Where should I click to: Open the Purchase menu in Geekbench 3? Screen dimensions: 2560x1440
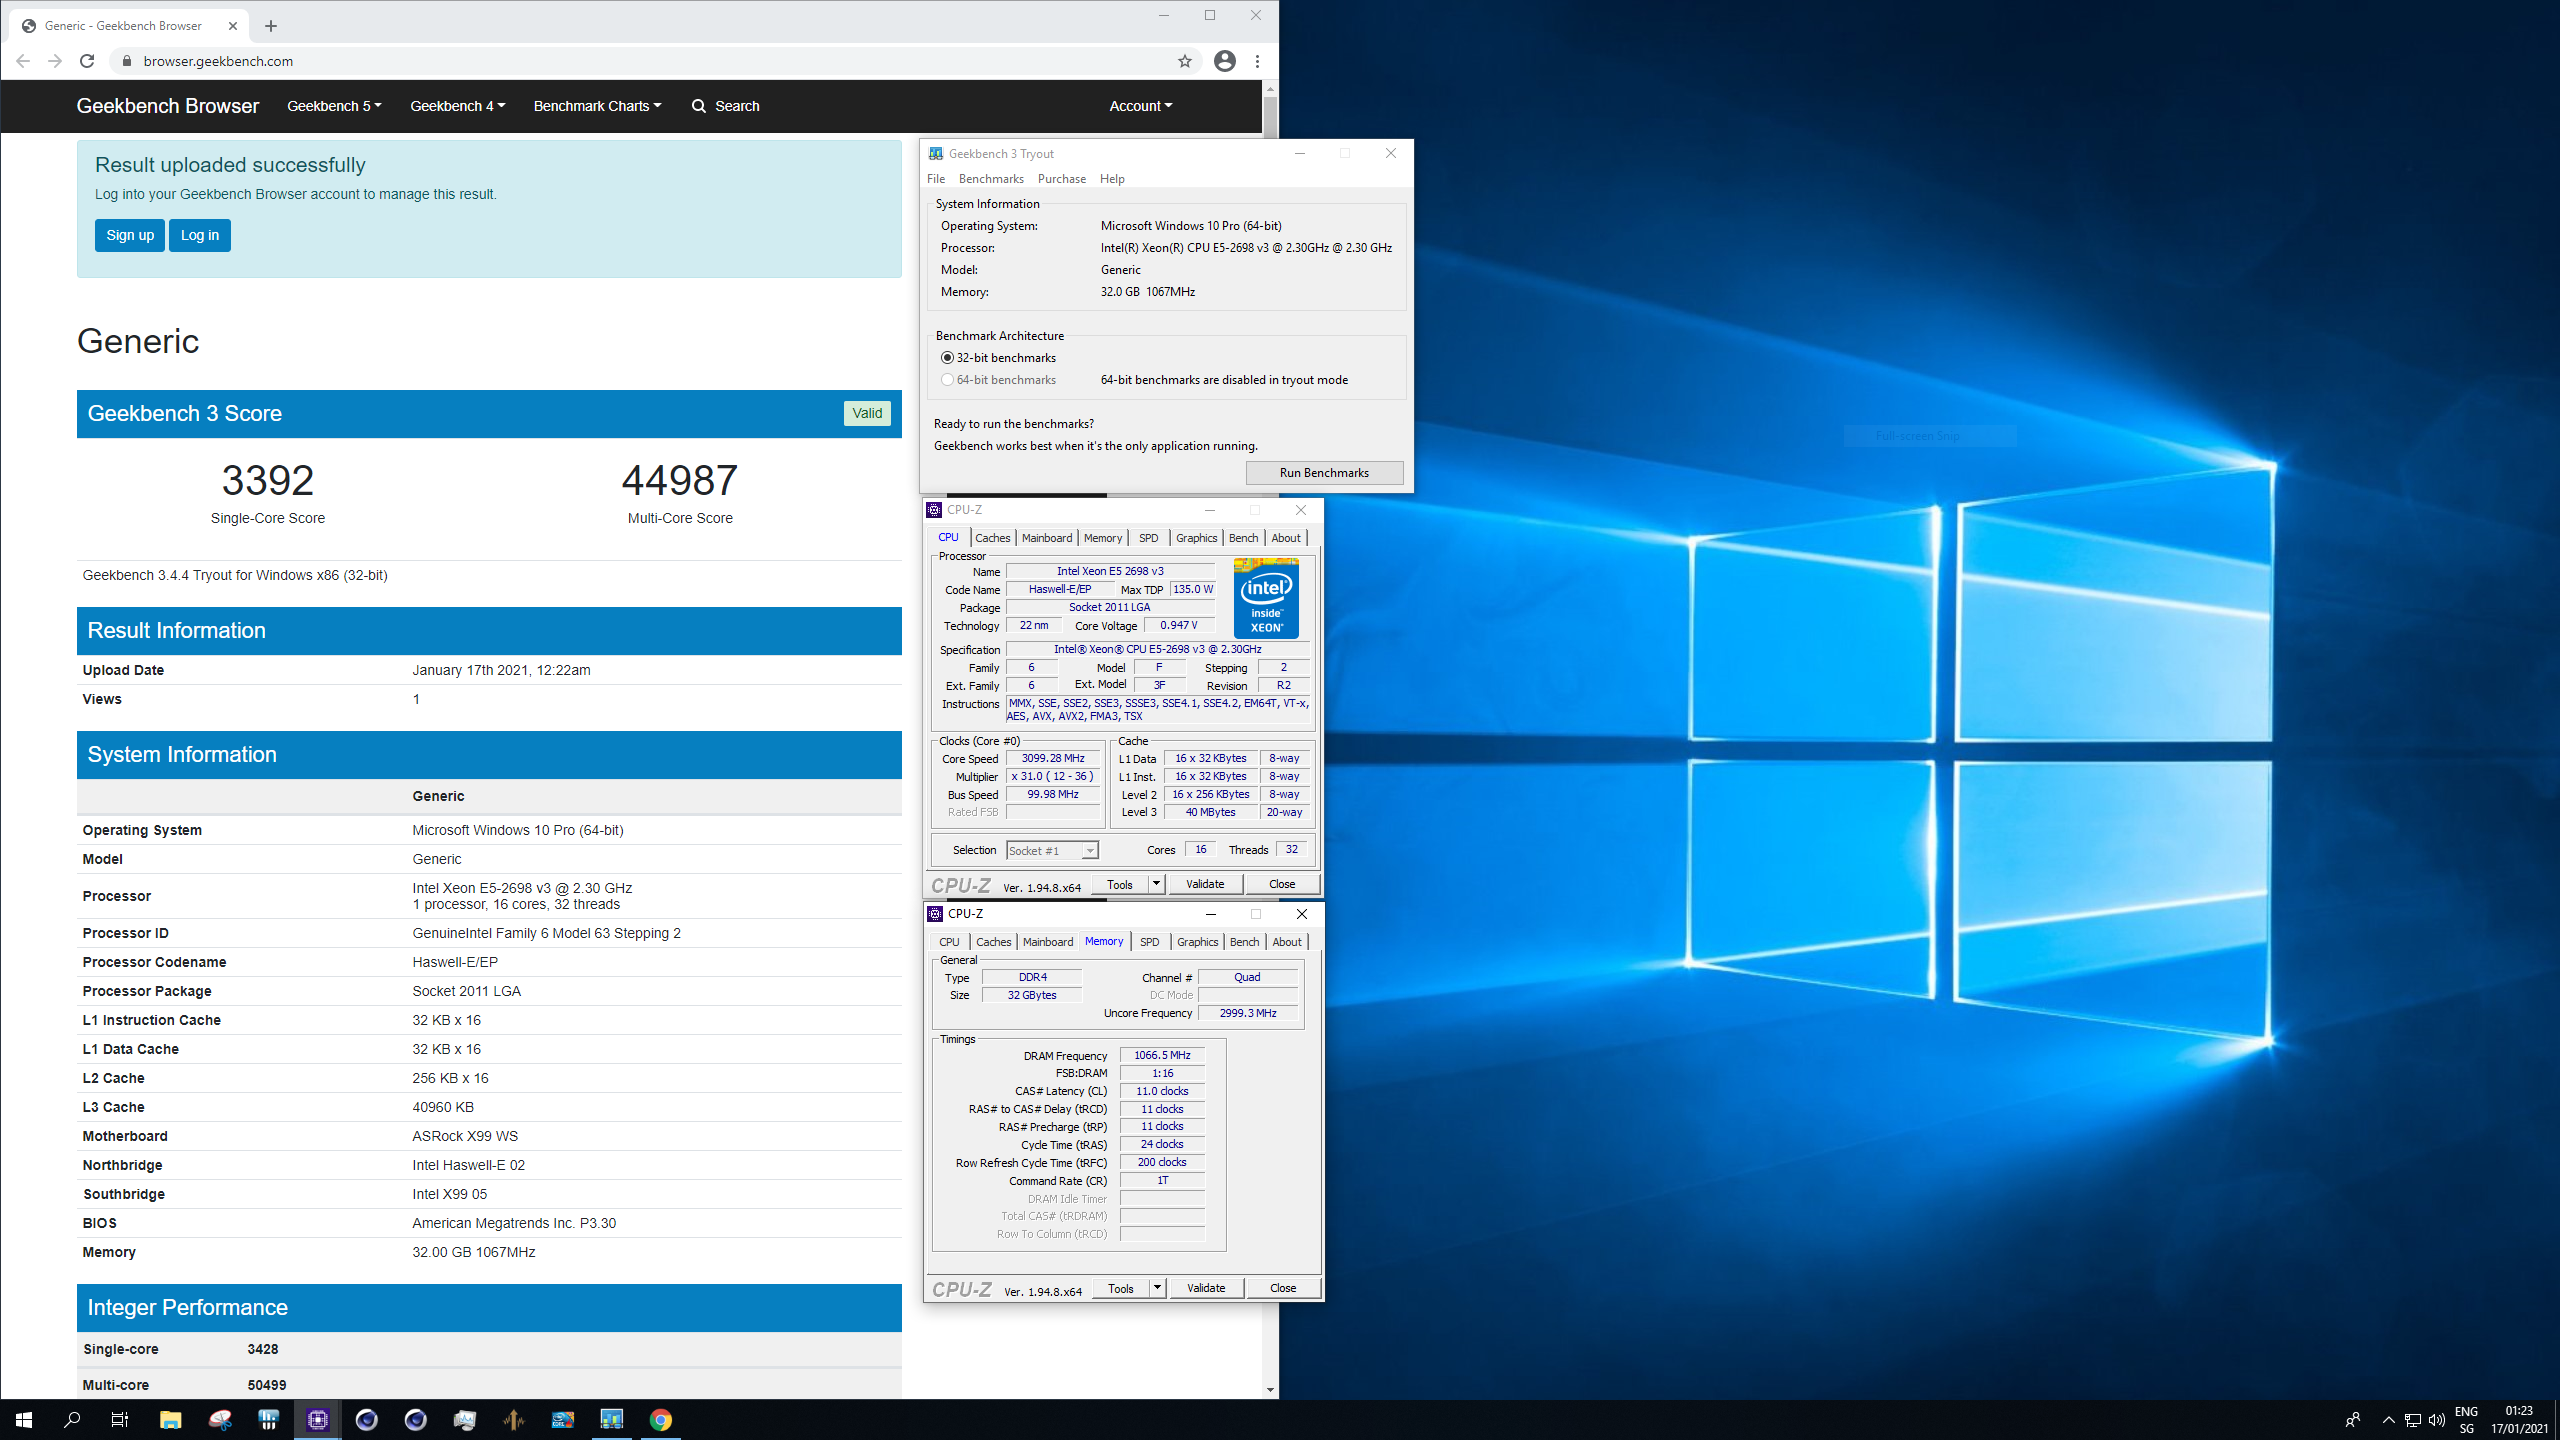coord(1062,179)
